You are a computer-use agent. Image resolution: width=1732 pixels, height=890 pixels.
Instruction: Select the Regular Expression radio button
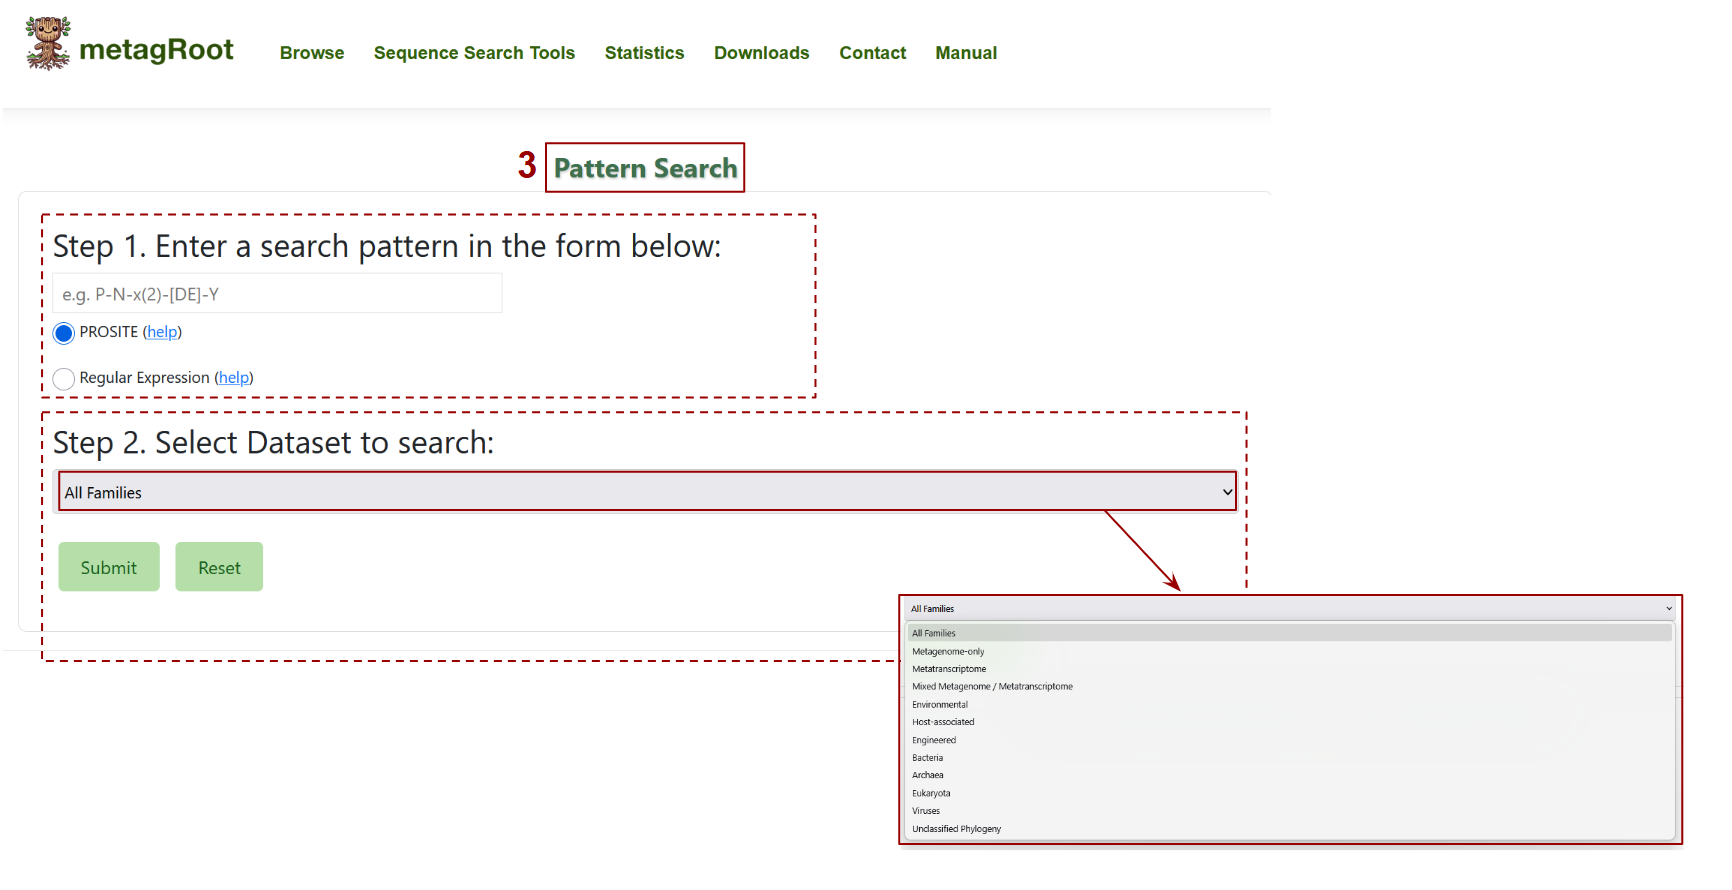coord(64,379)
